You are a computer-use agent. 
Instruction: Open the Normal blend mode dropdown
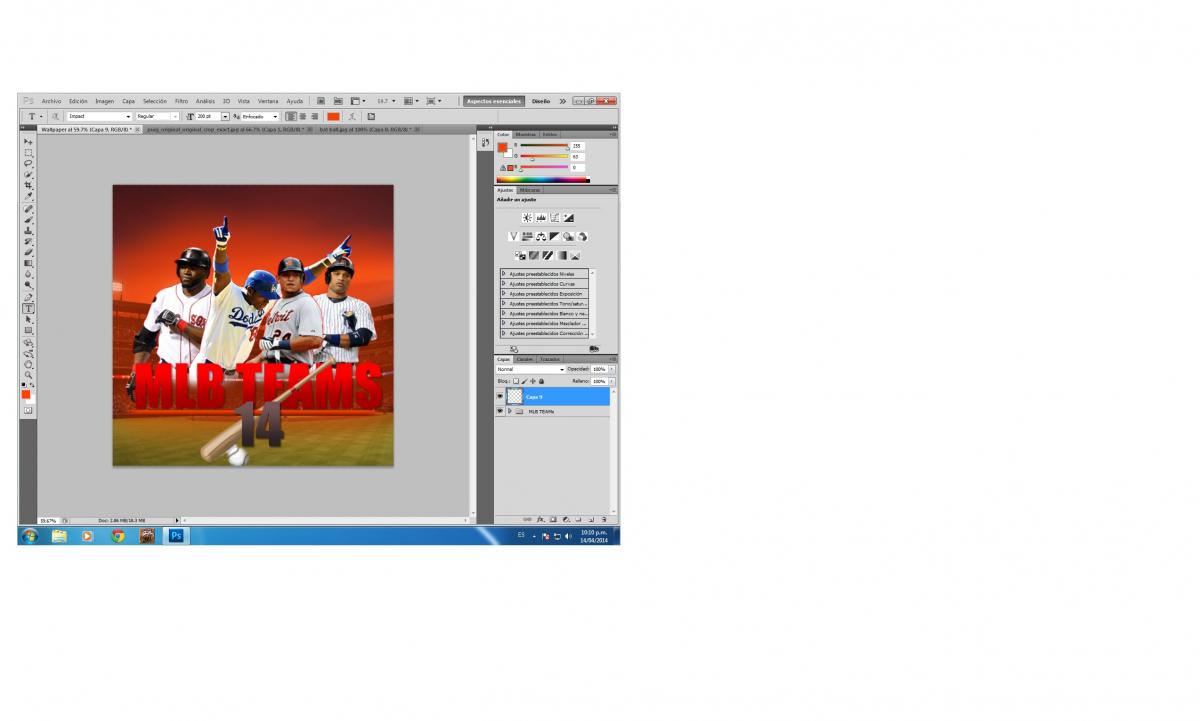(x=530, y=369)
